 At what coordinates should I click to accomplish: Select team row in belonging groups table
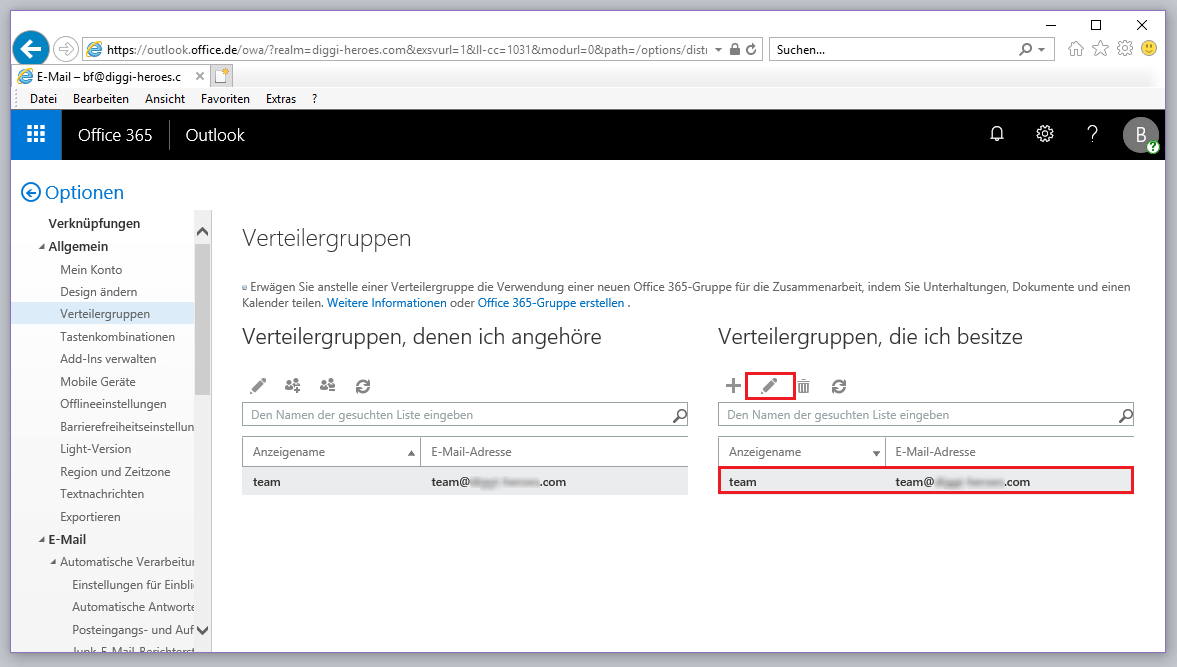point(465,482)
